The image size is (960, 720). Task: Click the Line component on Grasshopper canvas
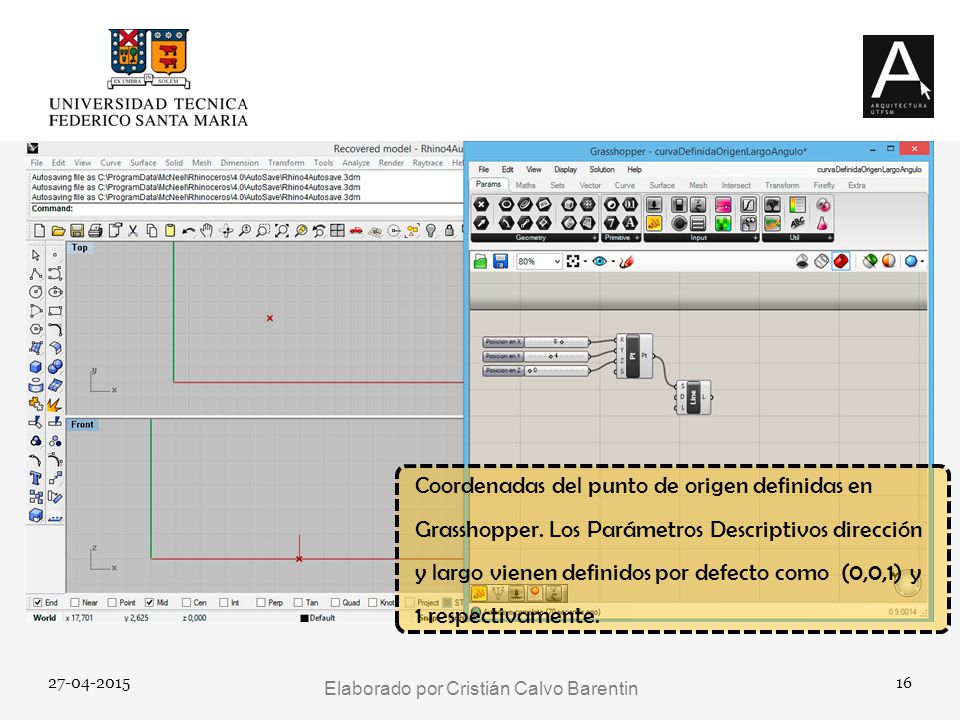(x=694, y=397)
